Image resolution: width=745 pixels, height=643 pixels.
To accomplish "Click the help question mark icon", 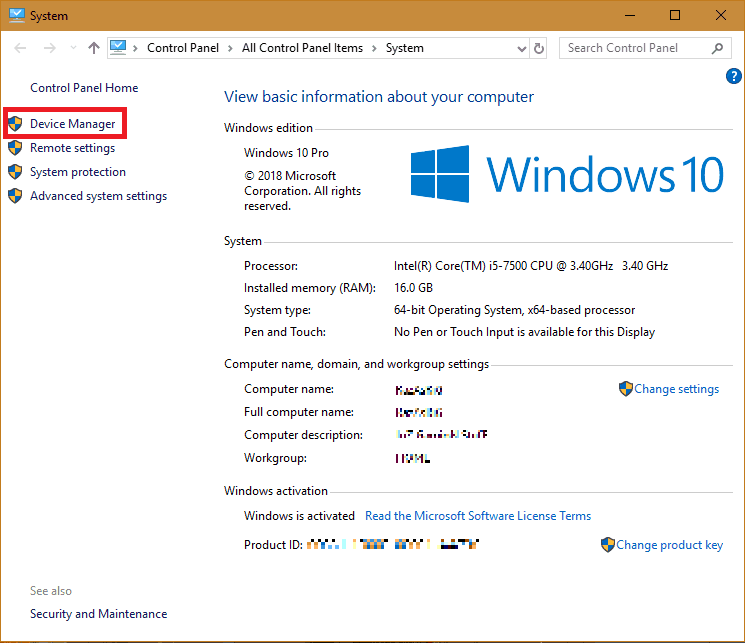I will pos(734,76).
